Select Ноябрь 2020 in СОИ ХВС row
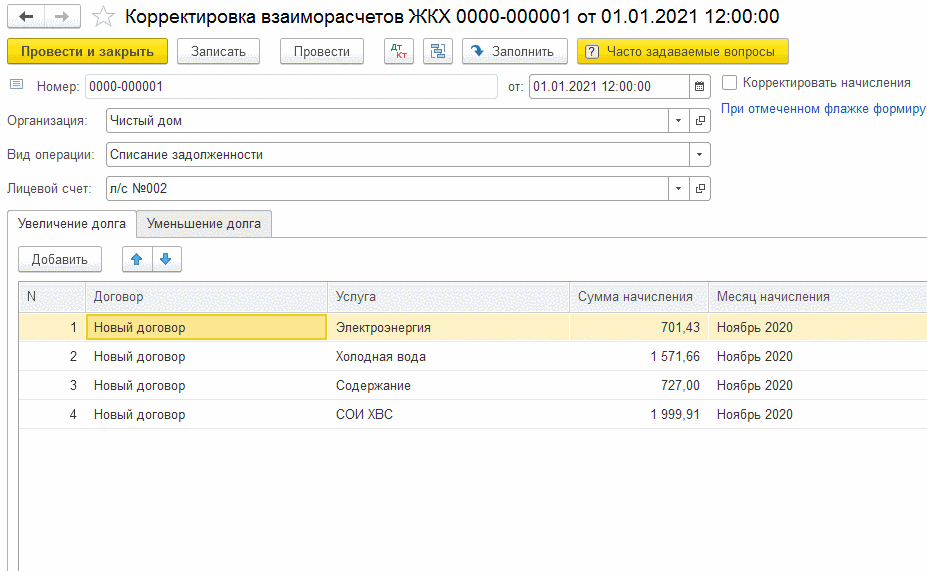Screen dimensions: 927x571 [818, 414]
